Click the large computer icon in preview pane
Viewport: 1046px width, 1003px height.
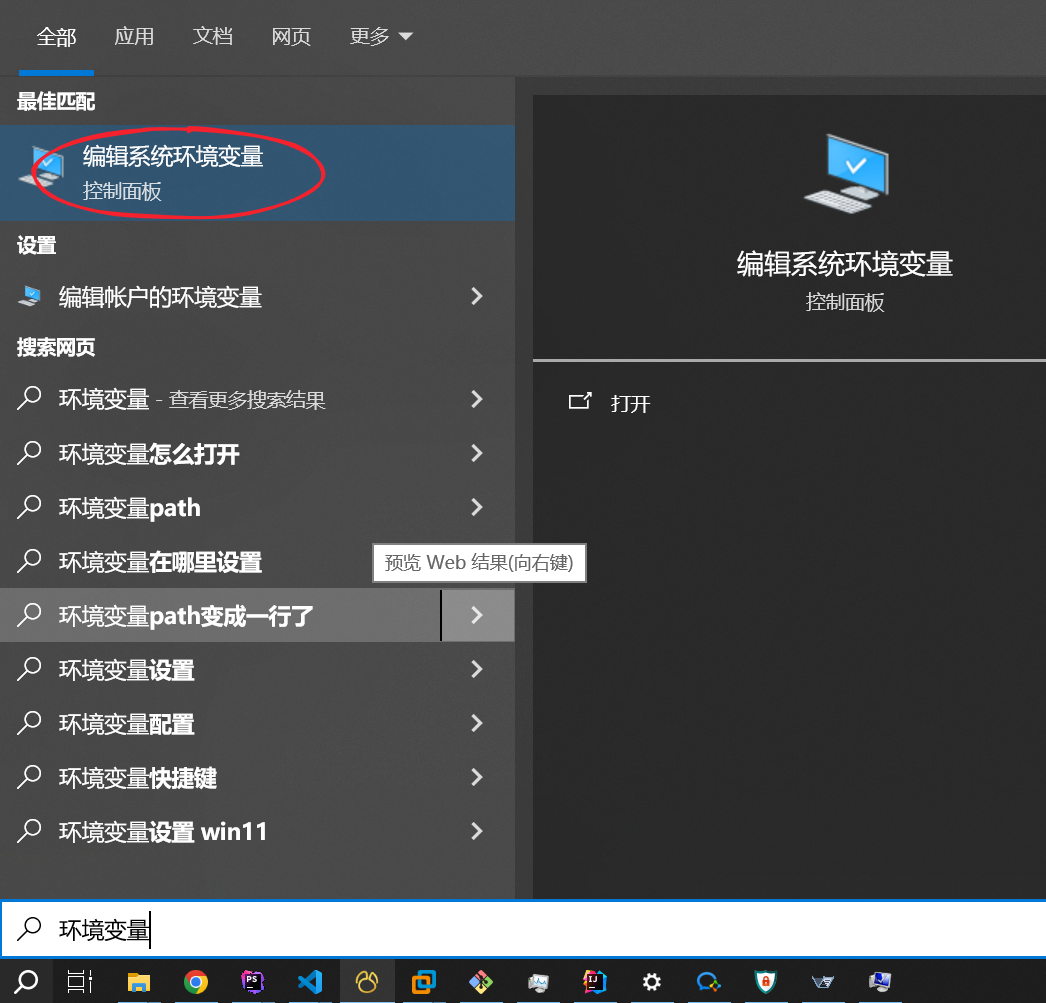click(847, 173)
